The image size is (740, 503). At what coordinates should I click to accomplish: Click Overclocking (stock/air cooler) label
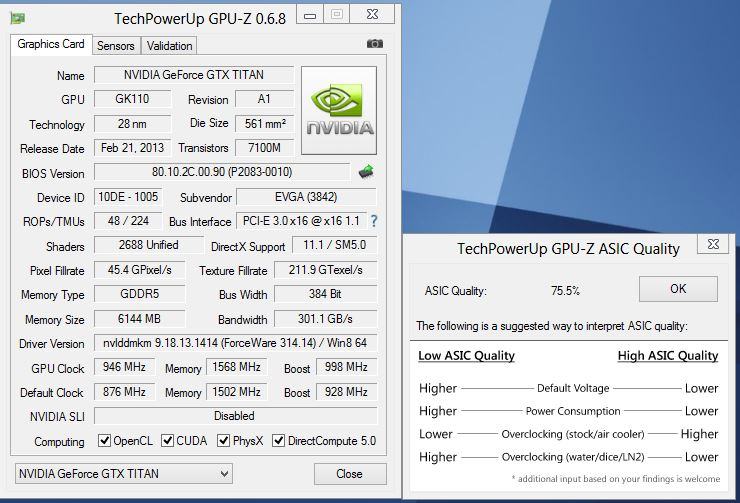573,434
